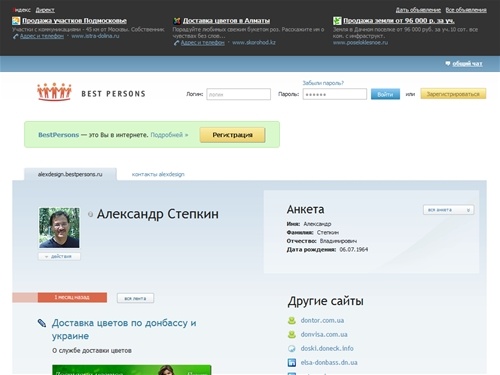Open www.istra-dolina.ru ad URL
The image size is (500, 375).
pos(95,36)
